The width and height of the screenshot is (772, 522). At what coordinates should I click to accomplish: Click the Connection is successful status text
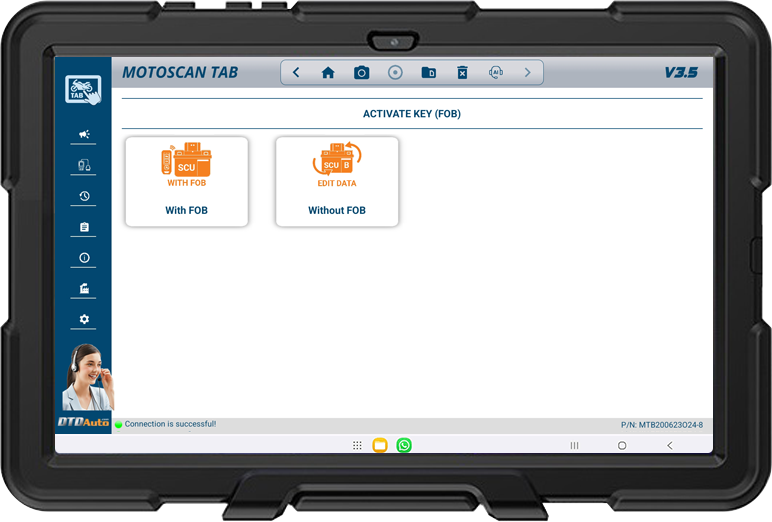tap(170, 424)
